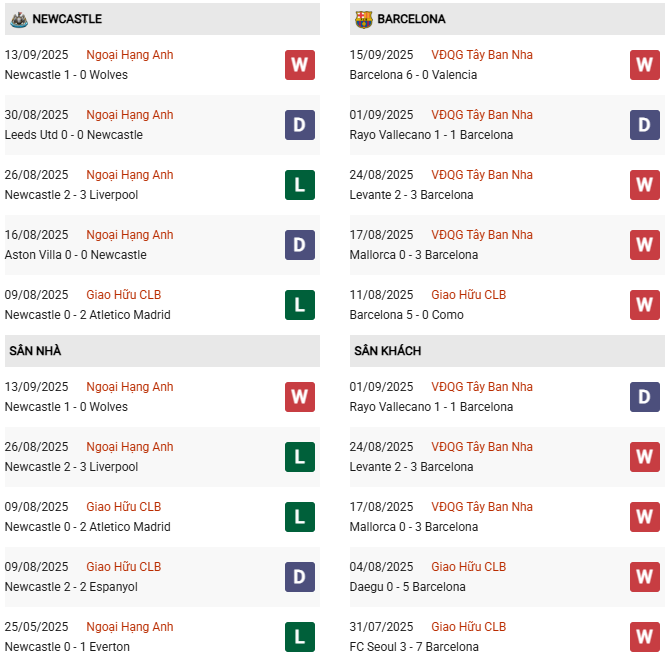Click the W badge for Daegu 0 - 5 Barcelona
666x660 pixels.
645,577
